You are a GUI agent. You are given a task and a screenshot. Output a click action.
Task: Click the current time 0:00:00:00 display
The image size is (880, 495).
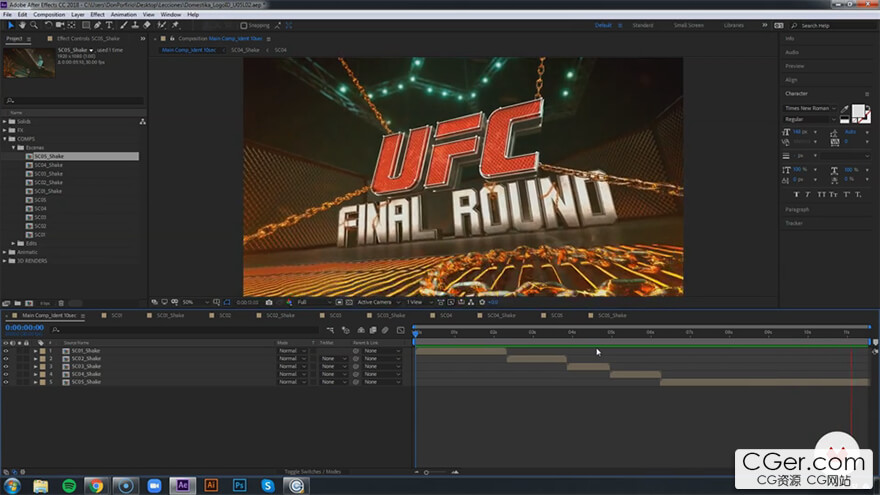click(x=24, y=328)
